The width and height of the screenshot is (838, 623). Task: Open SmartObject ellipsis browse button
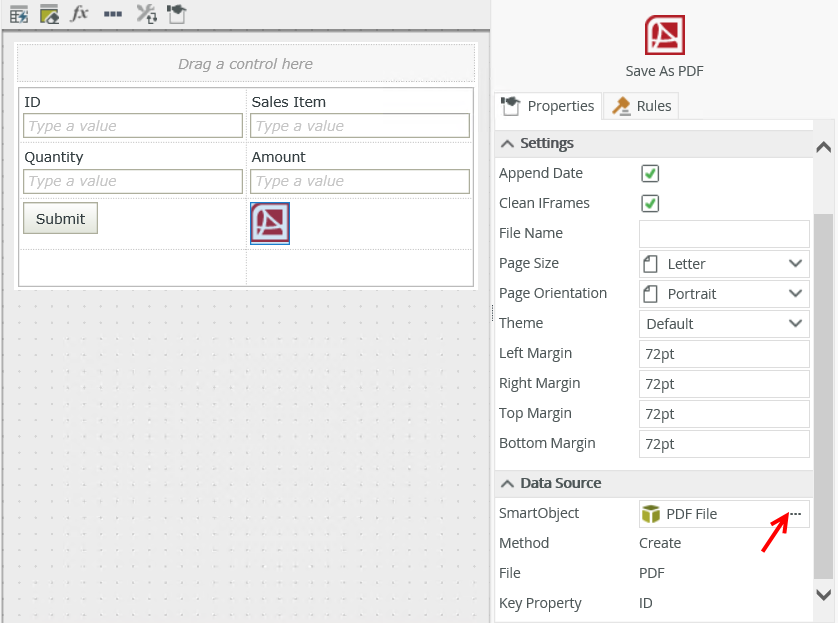[795, 514]
